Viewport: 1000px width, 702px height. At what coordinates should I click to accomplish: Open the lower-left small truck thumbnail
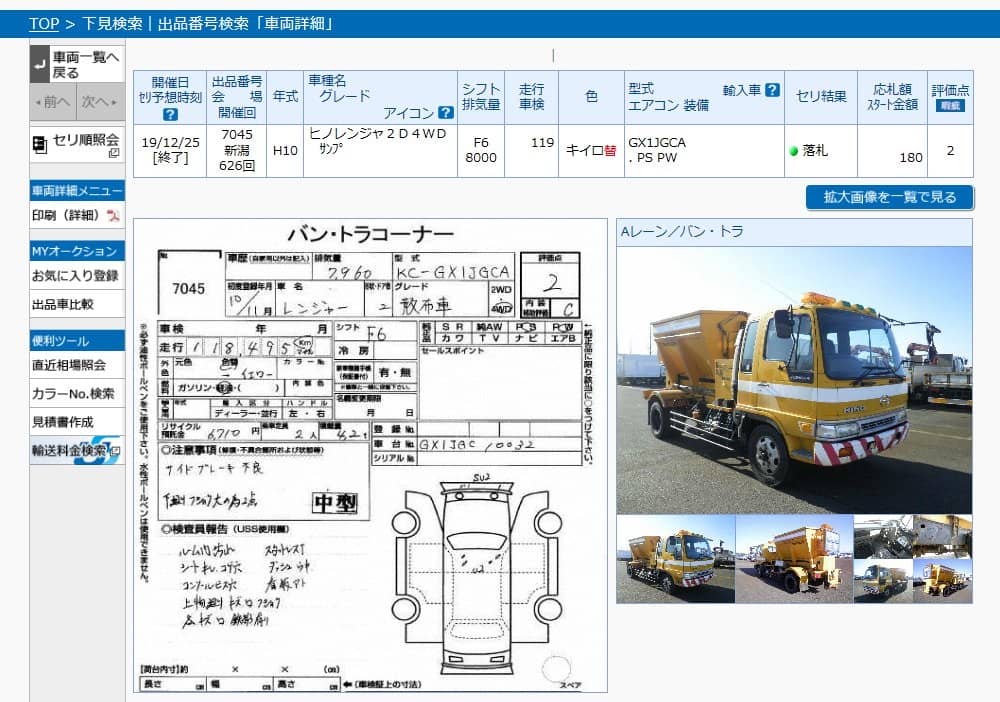[x=883, y=581]
